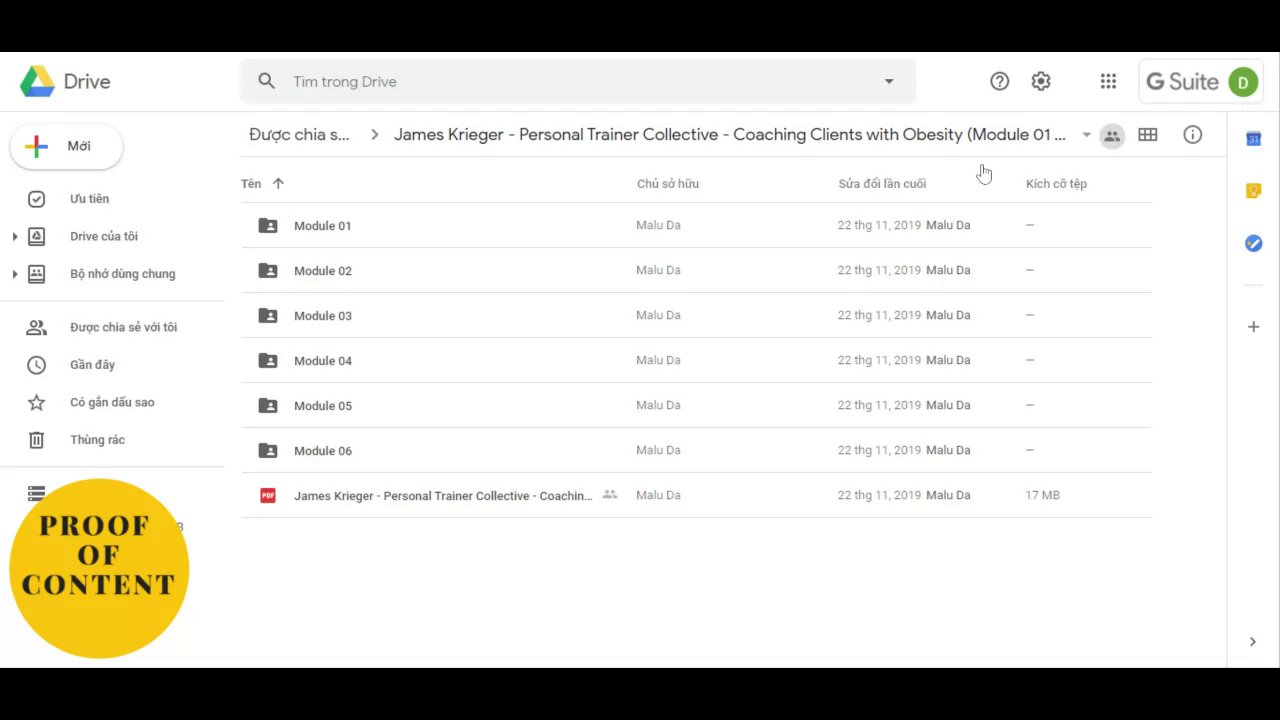Select the James Krieger PDF file
Screen dimensions: 1280x720
696,495
